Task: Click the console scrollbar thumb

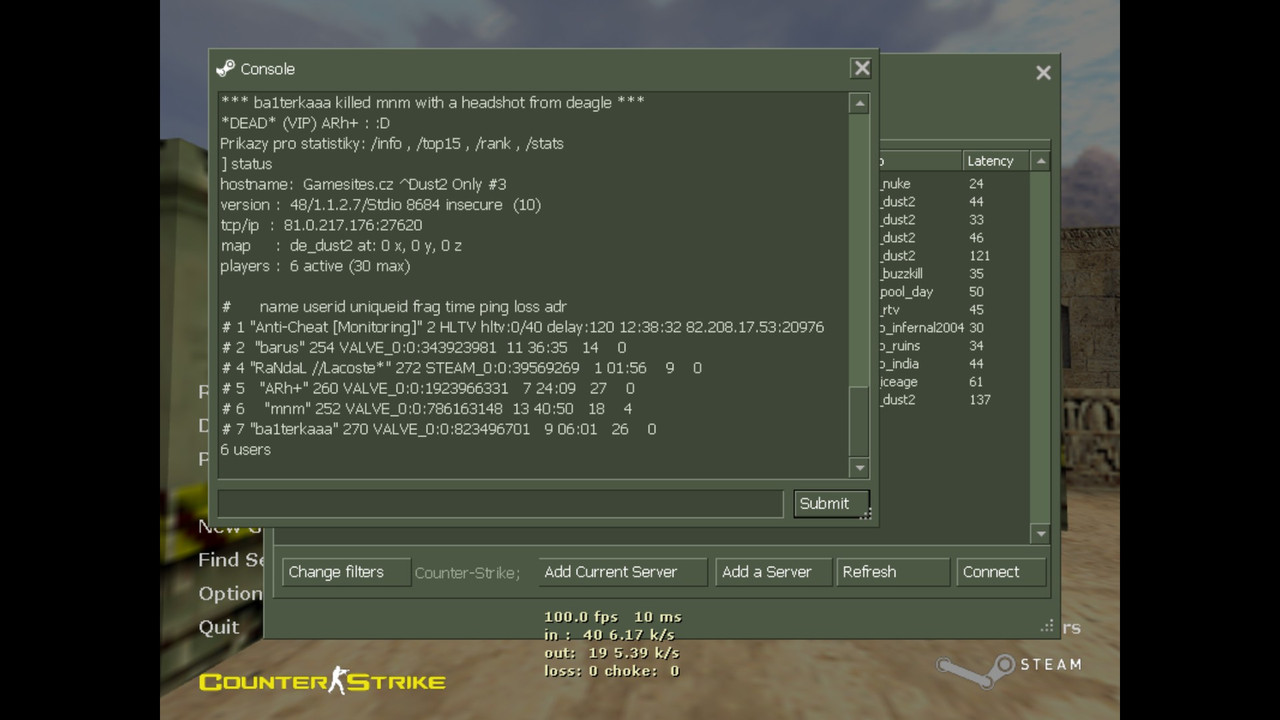Action: pos(859,421)
